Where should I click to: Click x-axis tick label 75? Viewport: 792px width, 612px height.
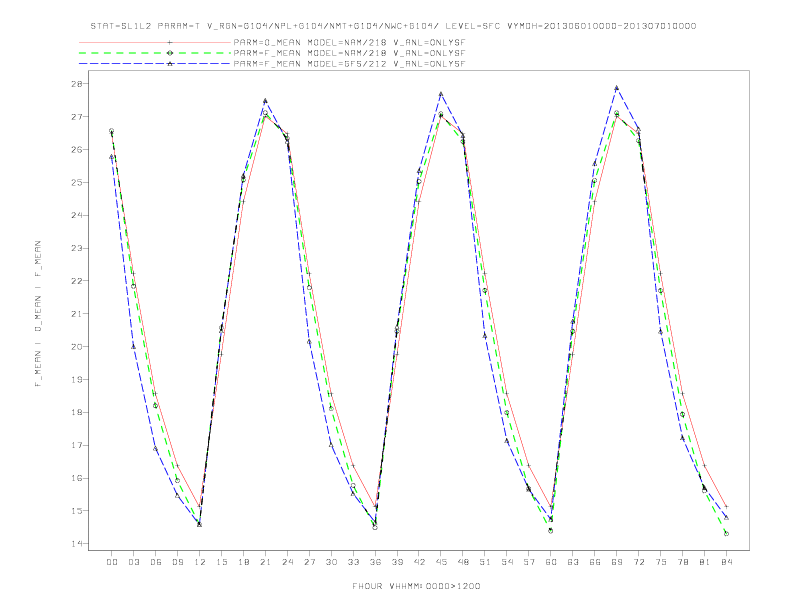pos(661,562)
